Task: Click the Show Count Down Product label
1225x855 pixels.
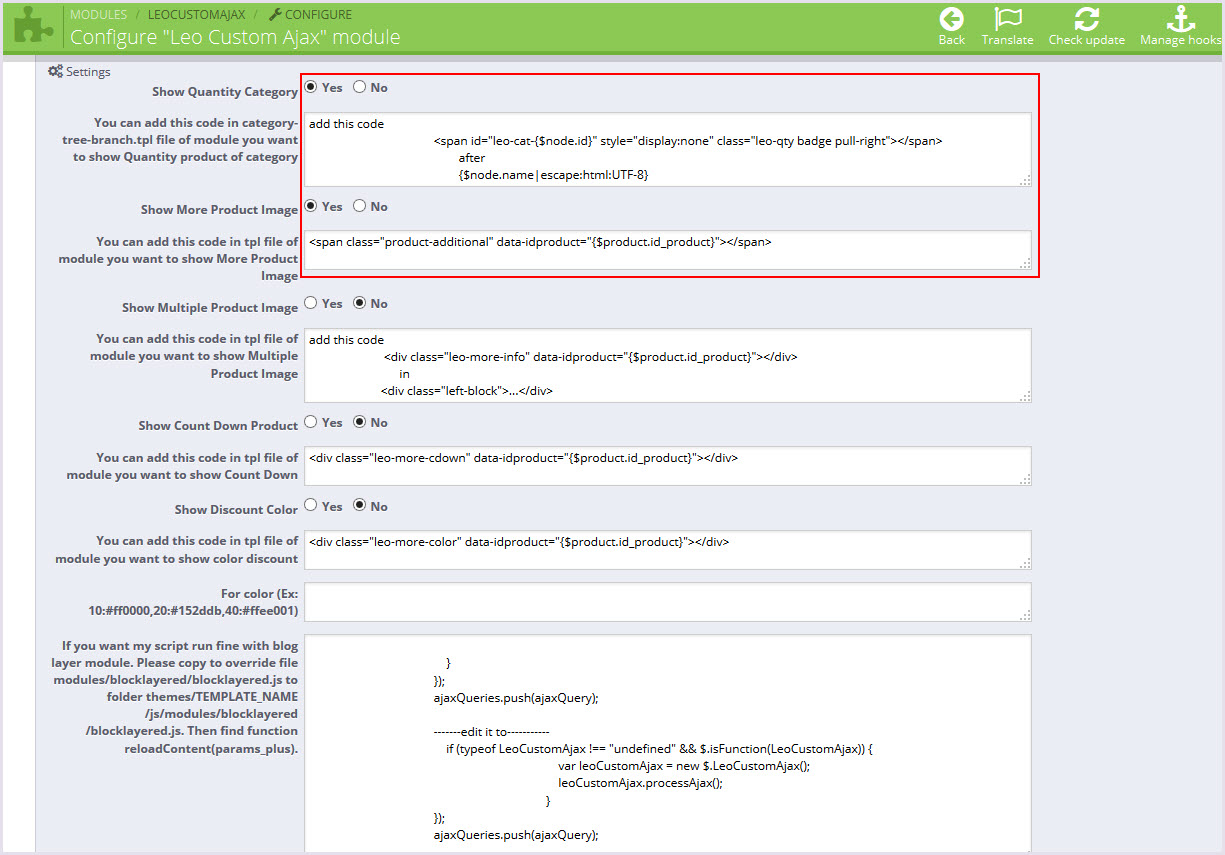Action: coord(218,425)
